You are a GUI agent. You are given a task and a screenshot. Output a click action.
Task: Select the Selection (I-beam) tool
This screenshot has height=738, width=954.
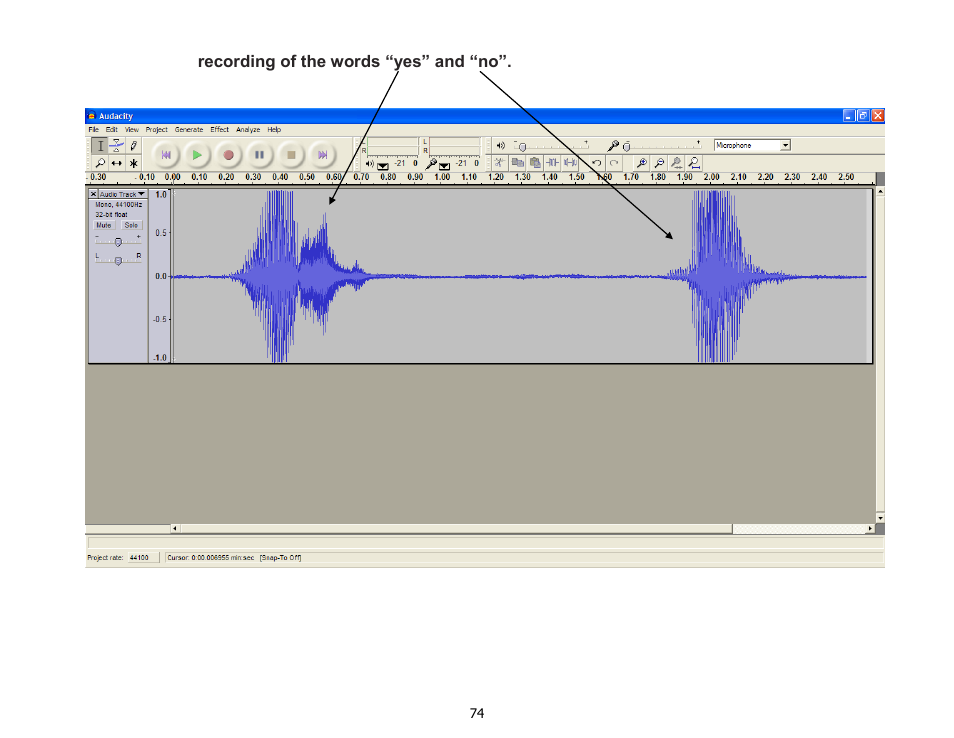(100, 145)
